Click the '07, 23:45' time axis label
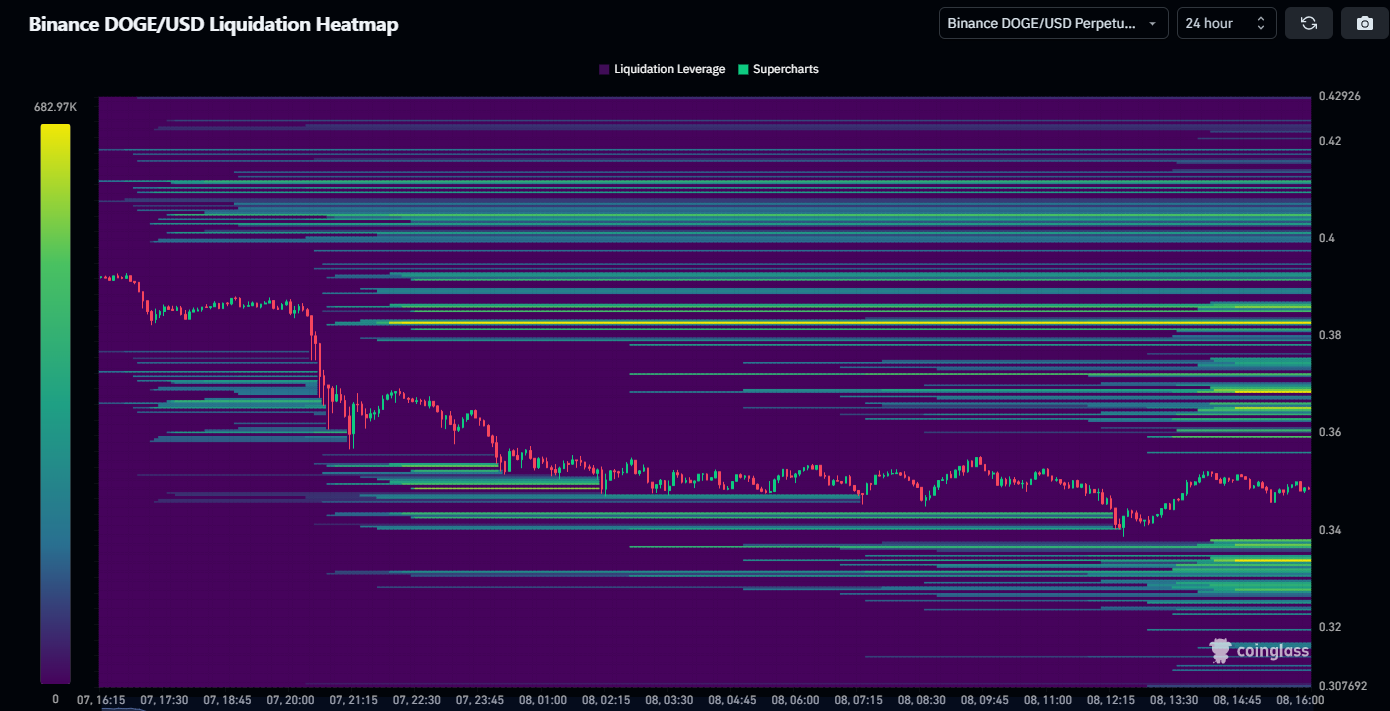The image size is (1390, 711). pos(479,700)
